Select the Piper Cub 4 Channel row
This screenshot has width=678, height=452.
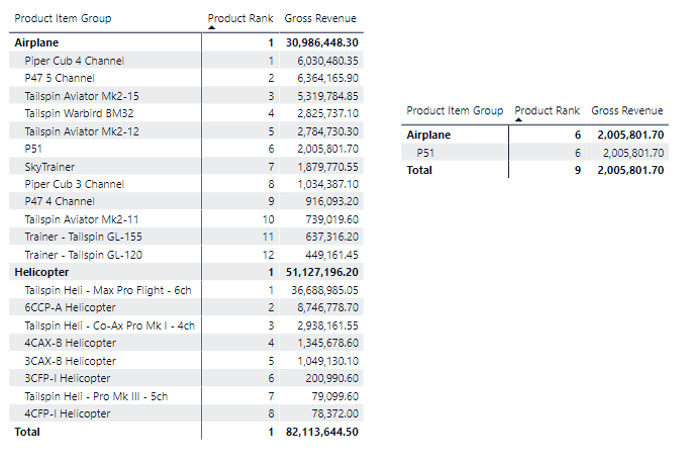tap(66, 60)
